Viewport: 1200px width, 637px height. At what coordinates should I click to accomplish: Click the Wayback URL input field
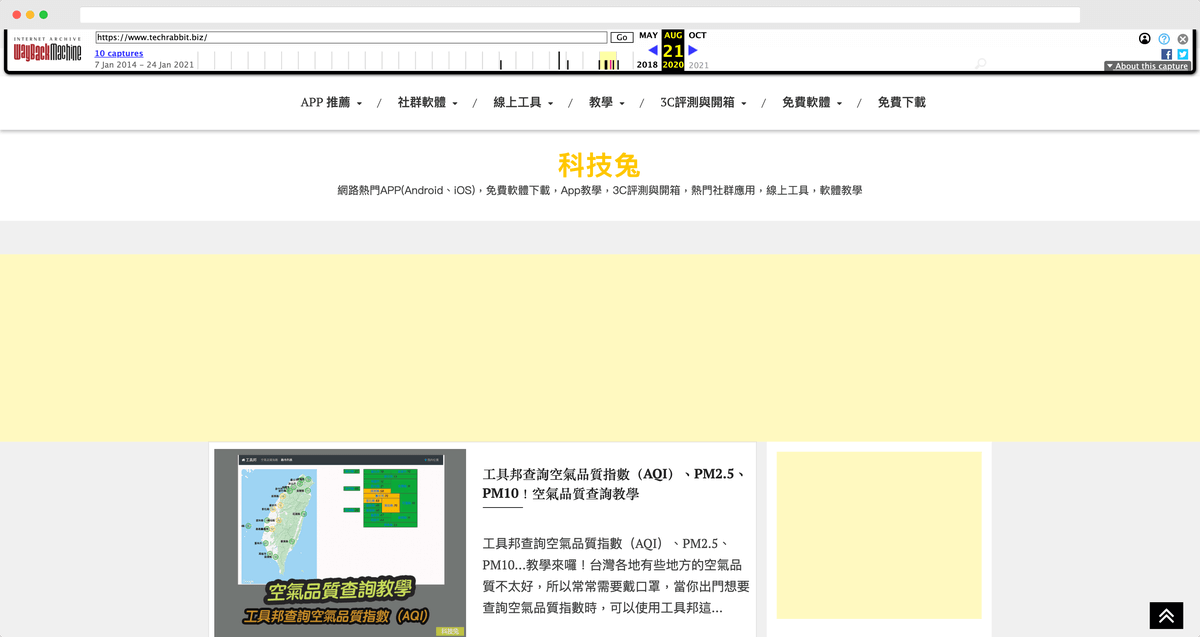350,37
